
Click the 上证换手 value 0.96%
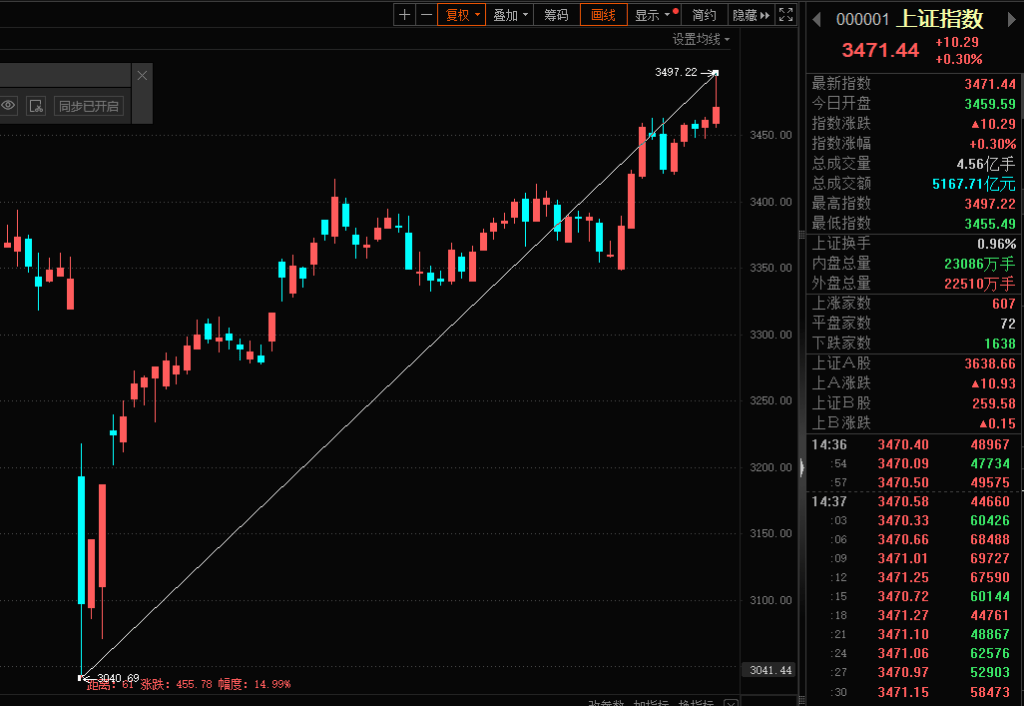pos(997,244)
